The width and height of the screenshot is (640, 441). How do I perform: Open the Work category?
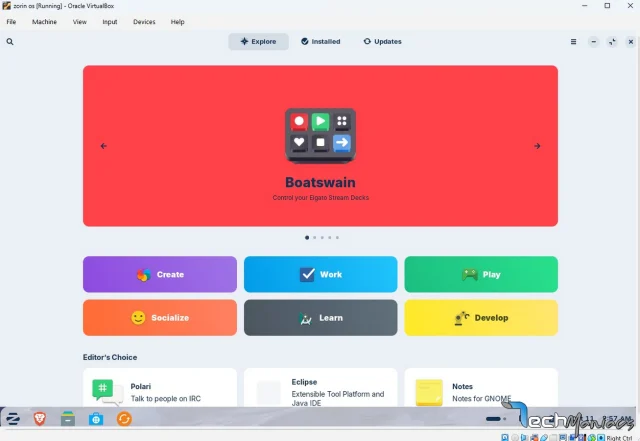pos(320,274)
